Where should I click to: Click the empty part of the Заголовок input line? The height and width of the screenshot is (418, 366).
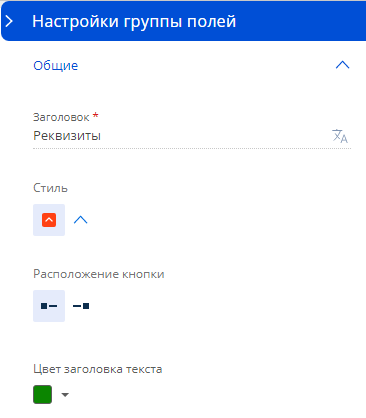click(215, 136)
